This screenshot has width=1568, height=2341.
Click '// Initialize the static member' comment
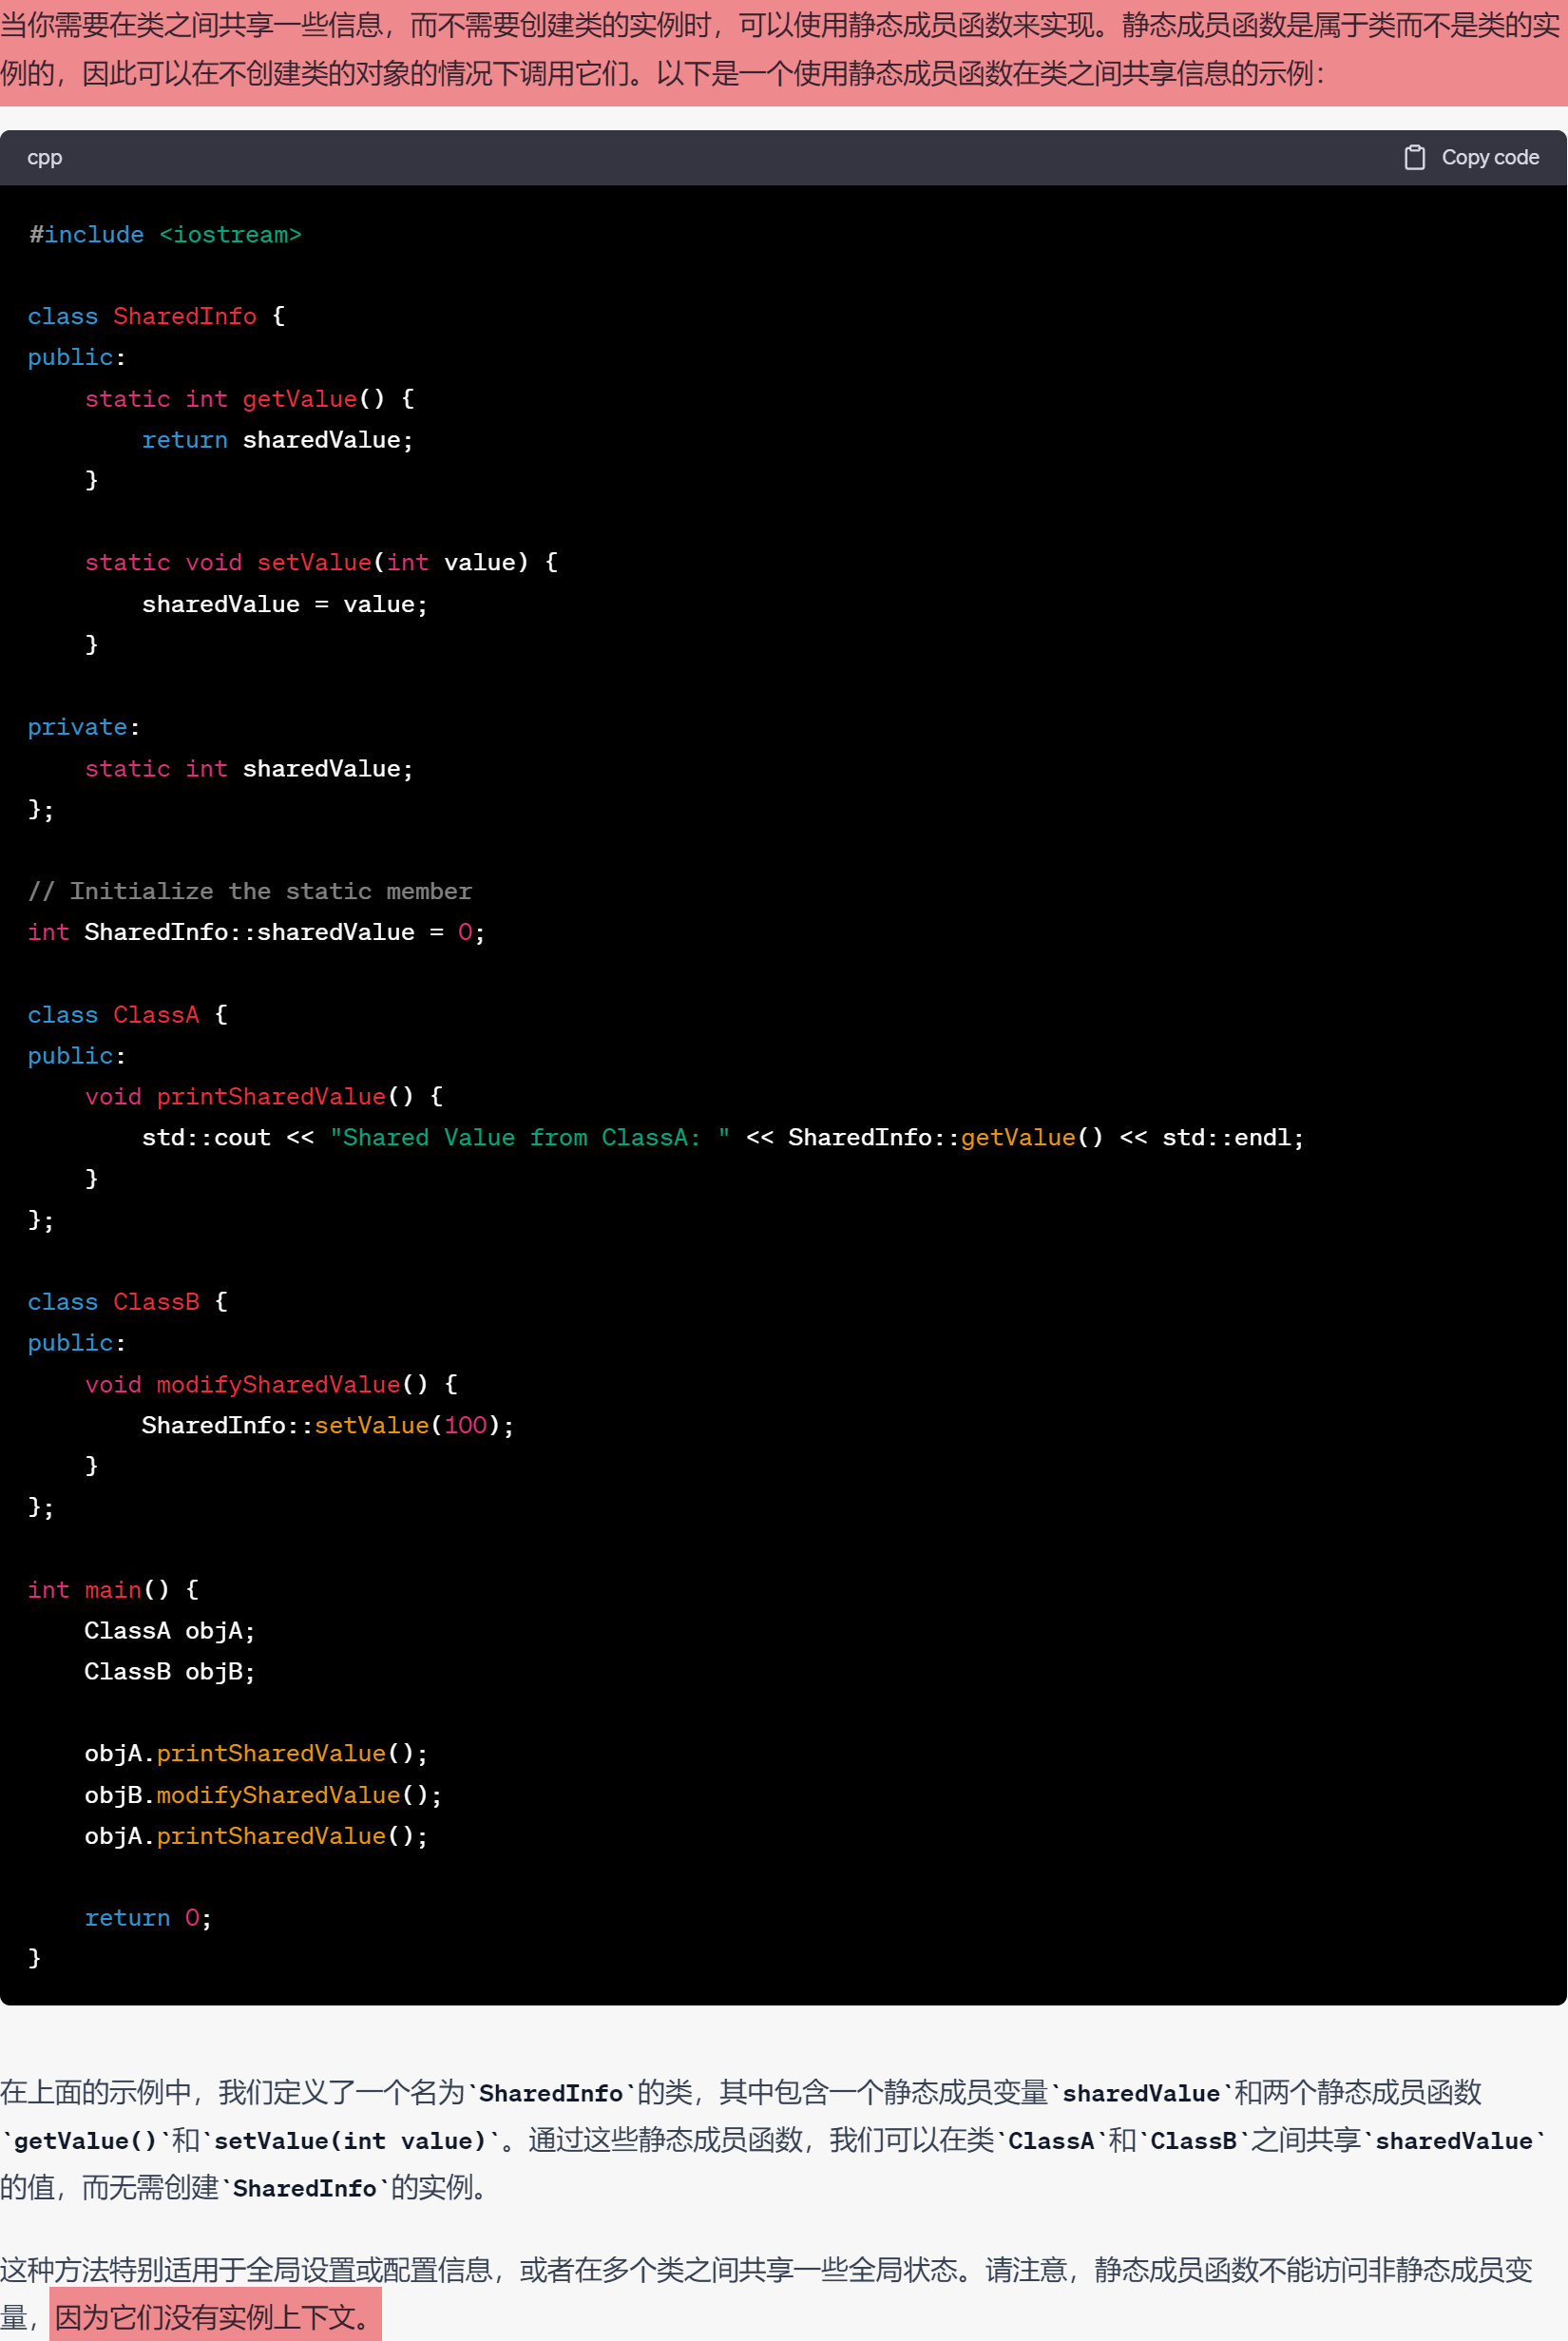250,891
